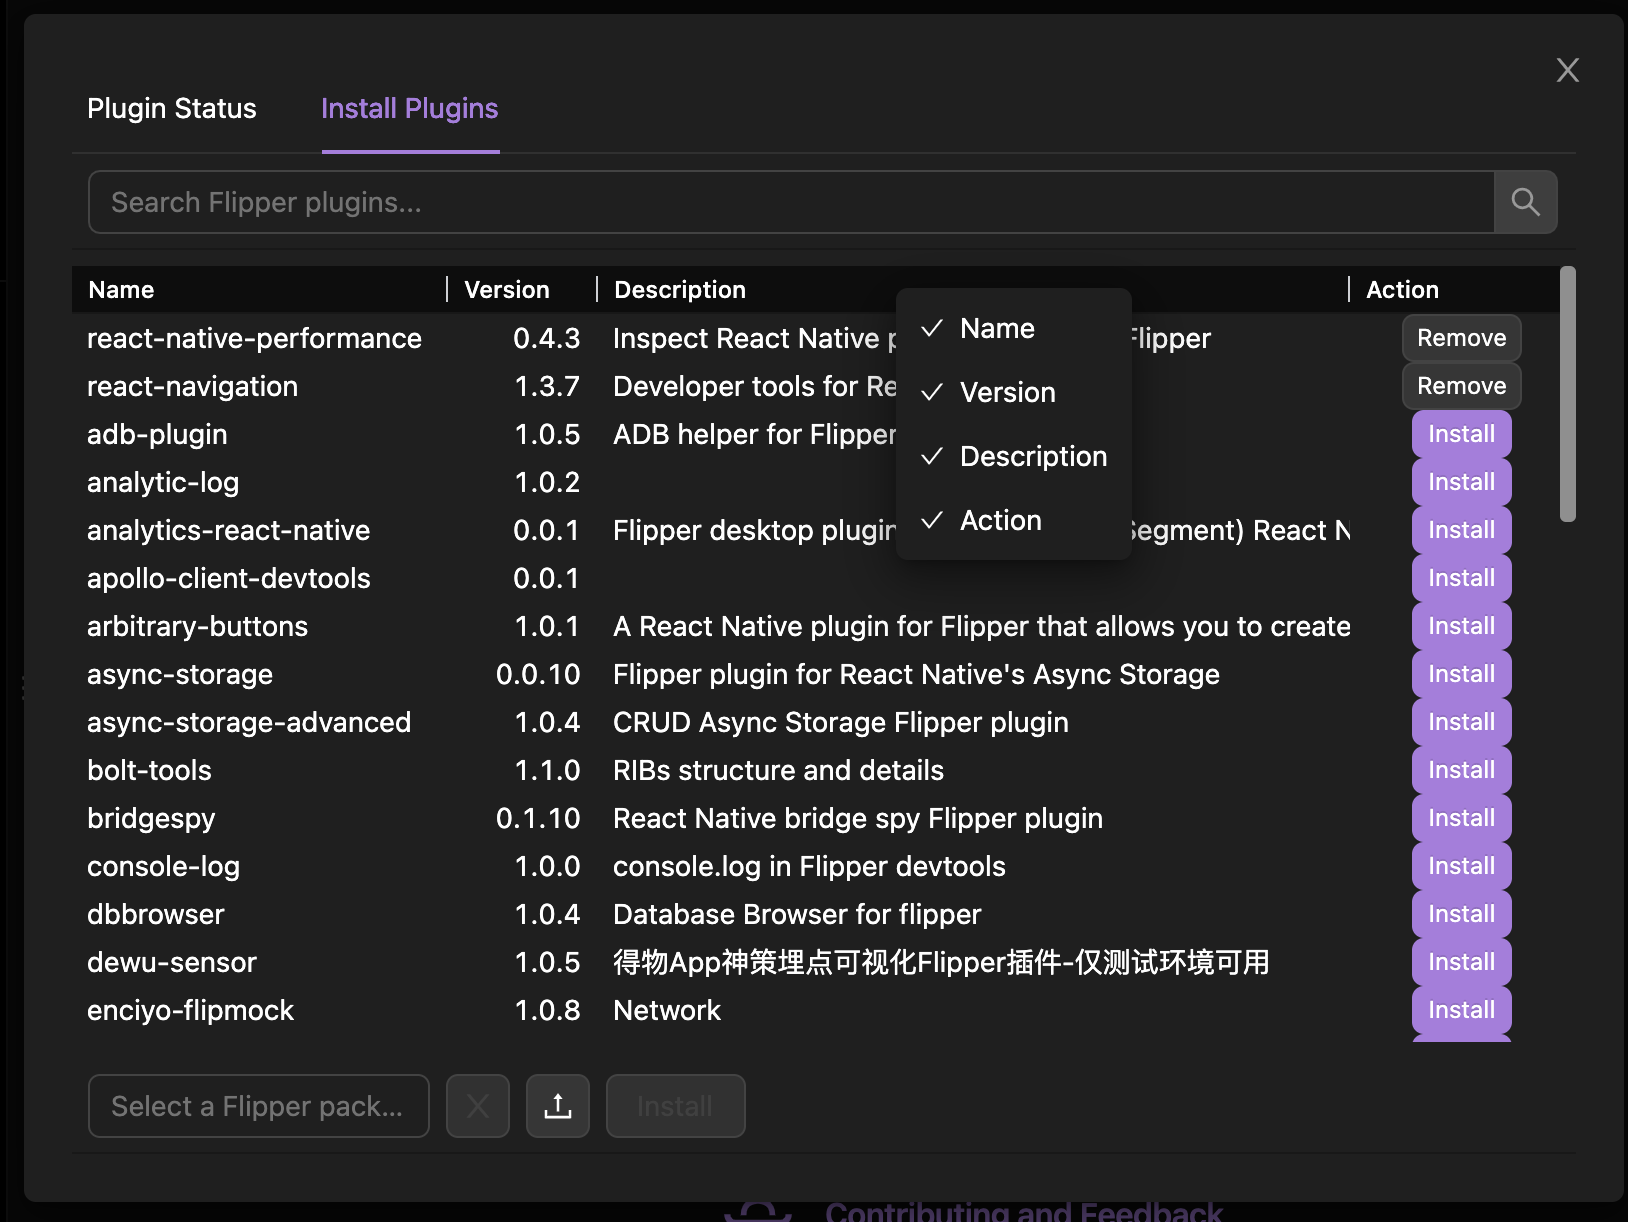Install the async-storage plugin
Screen dimensions: 1628x1222
(x=1461, y=674)
